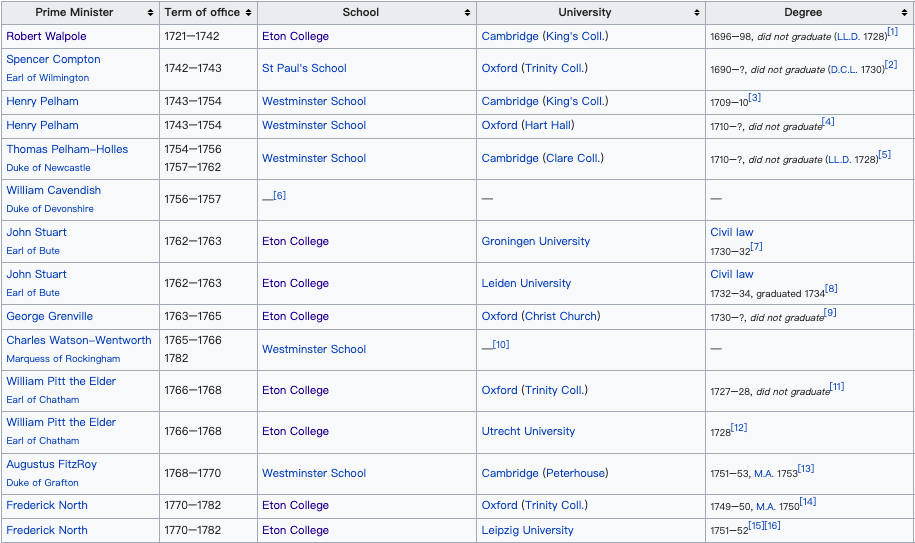
Task: Jump to footnote reference [9]
Action: tap(830, 313)
